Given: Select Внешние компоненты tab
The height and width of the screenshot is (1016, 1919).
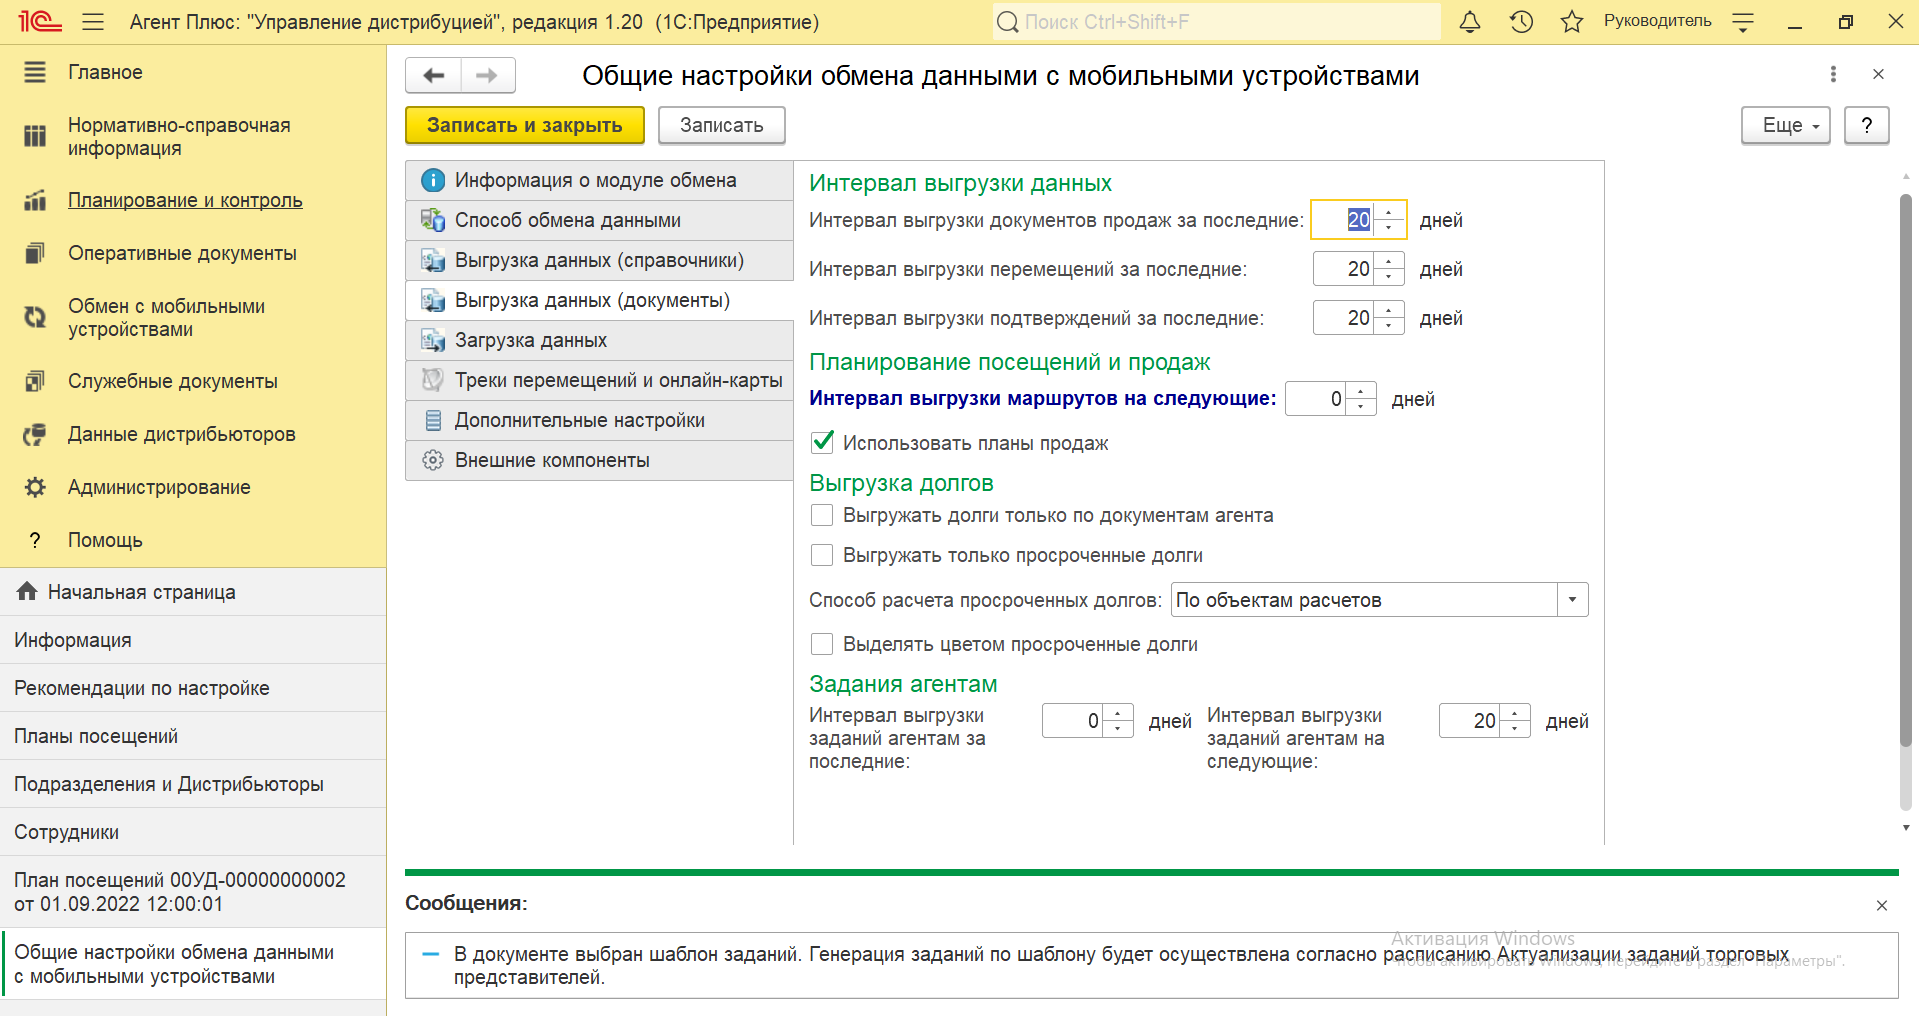Looking at the screenshot, I should tap(599, 460).
